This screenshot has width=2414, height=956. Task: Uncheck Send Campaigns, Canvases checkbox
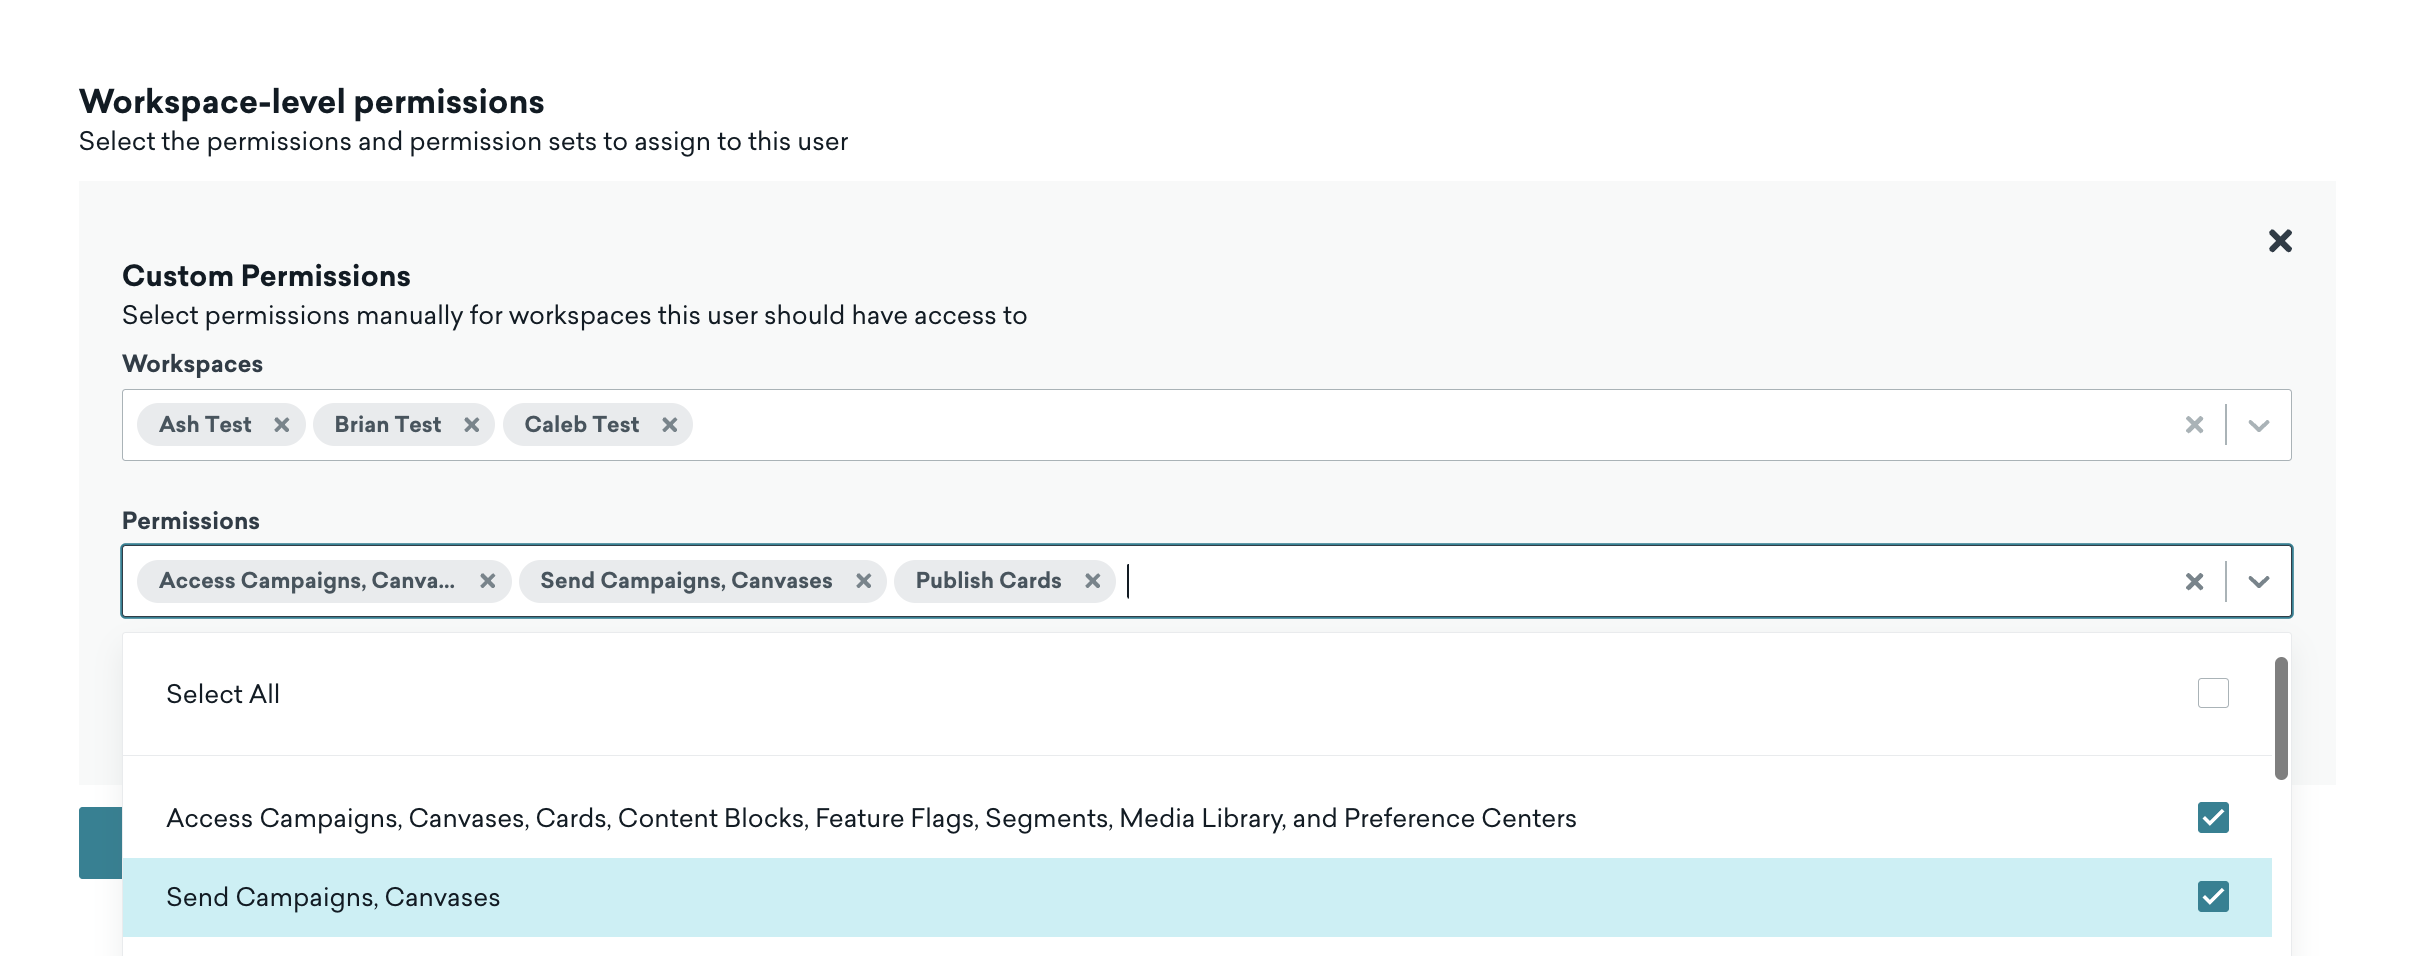(2213, 896)
